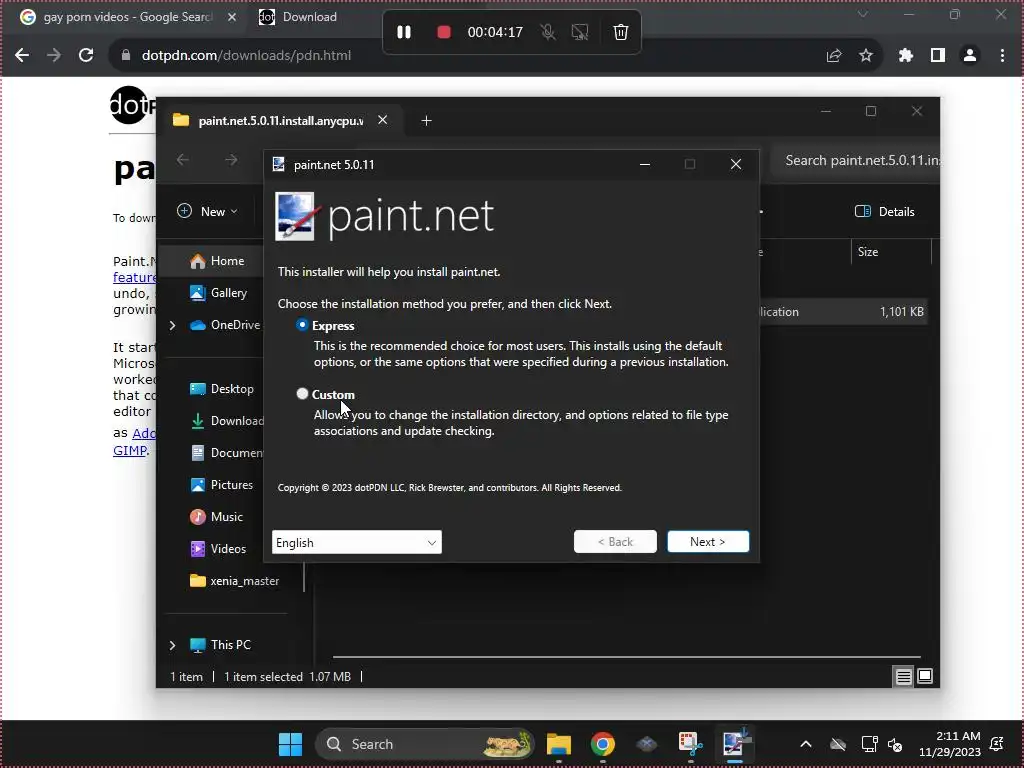Select the Custom installation option

point(302,394)
